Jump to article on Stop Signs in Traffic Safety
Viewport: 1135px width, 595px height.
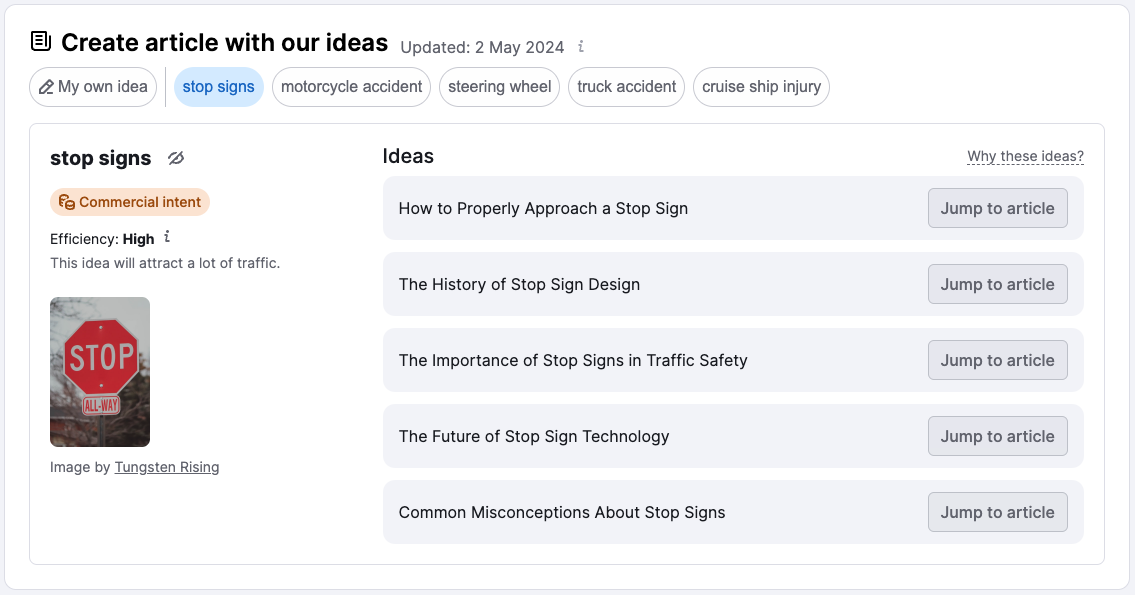point(997,360)
